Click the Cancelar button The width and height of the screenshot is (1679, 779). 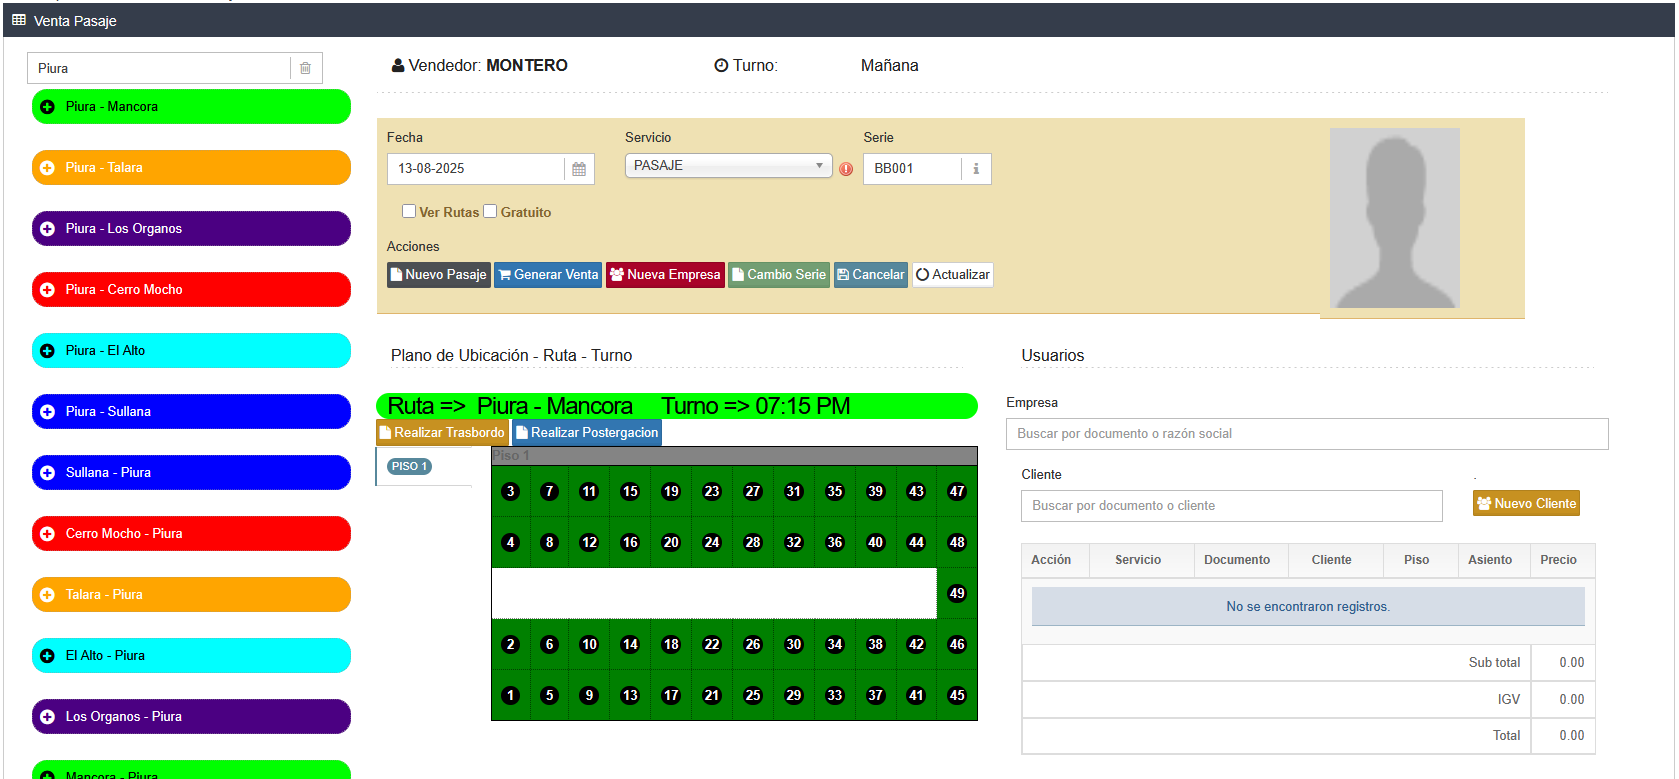[x=871, y=275]
